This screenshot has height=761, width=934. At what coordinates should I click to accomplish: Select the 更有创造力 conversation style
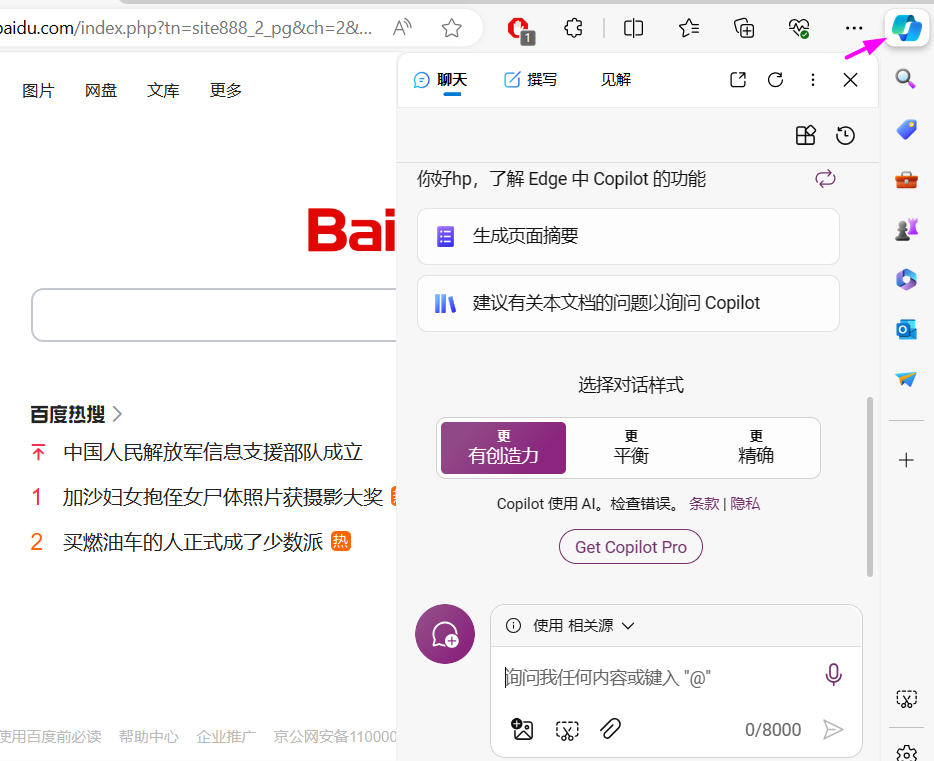coord(504,447)
